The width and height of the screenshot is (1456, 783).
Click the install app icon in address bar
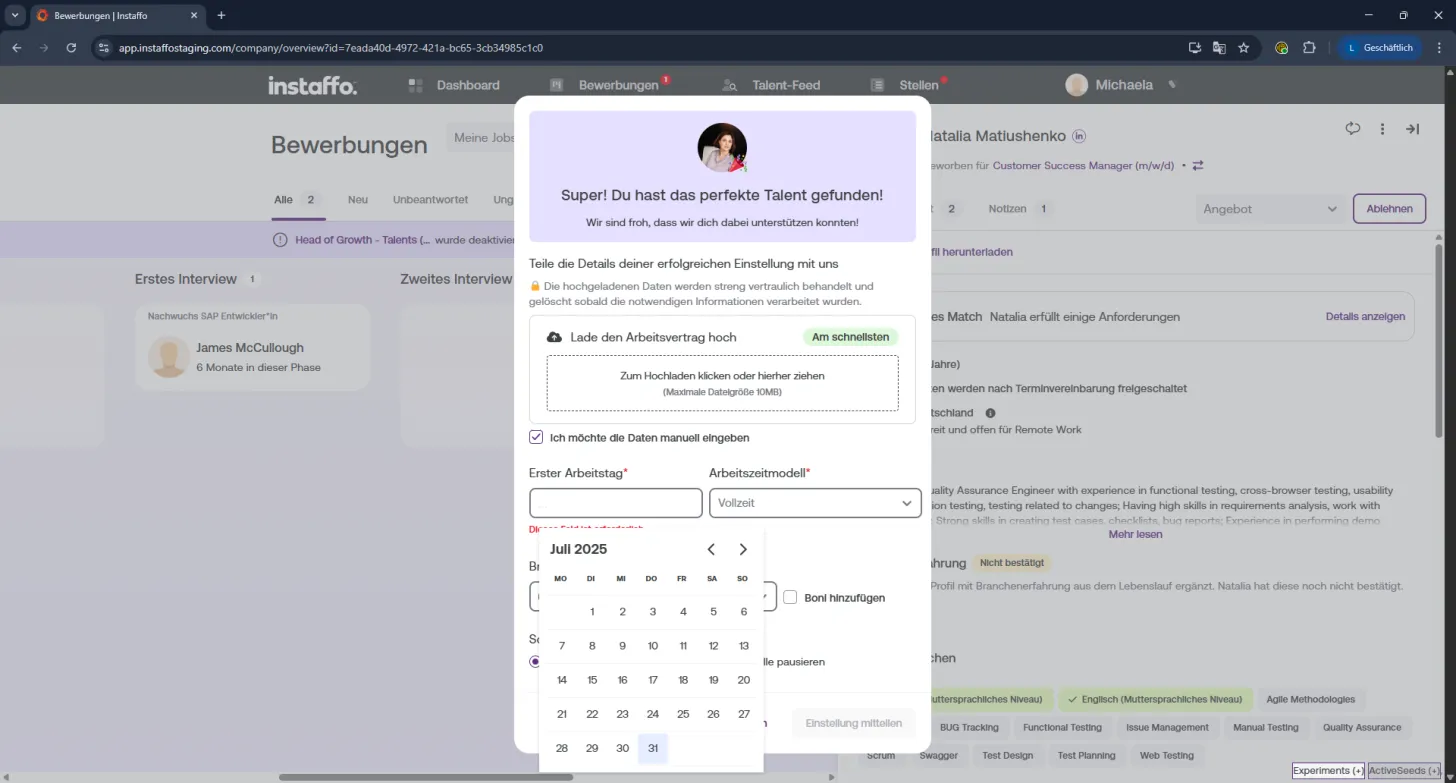click(1194, 47)
